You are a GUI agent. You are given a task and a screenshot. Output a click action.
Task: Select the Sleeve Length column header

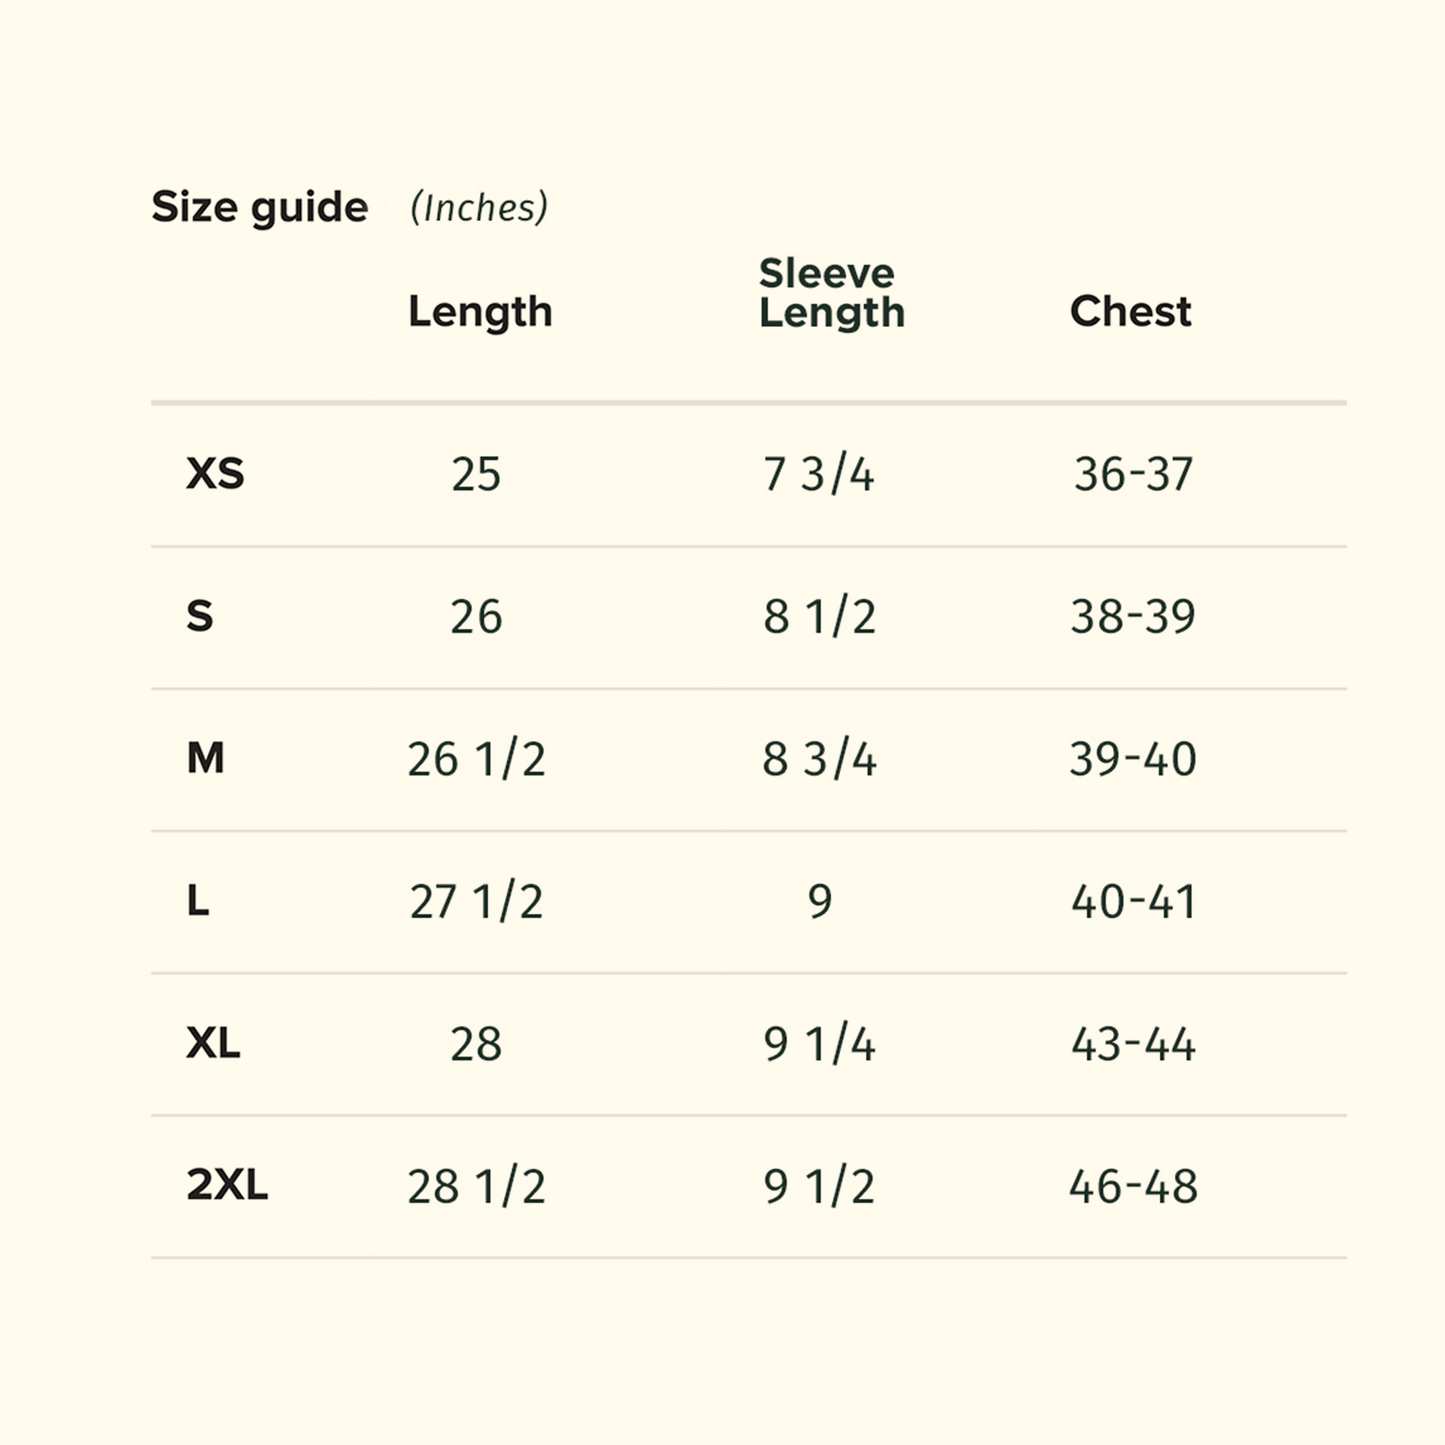pyautogui.click(x=832, y=293)
